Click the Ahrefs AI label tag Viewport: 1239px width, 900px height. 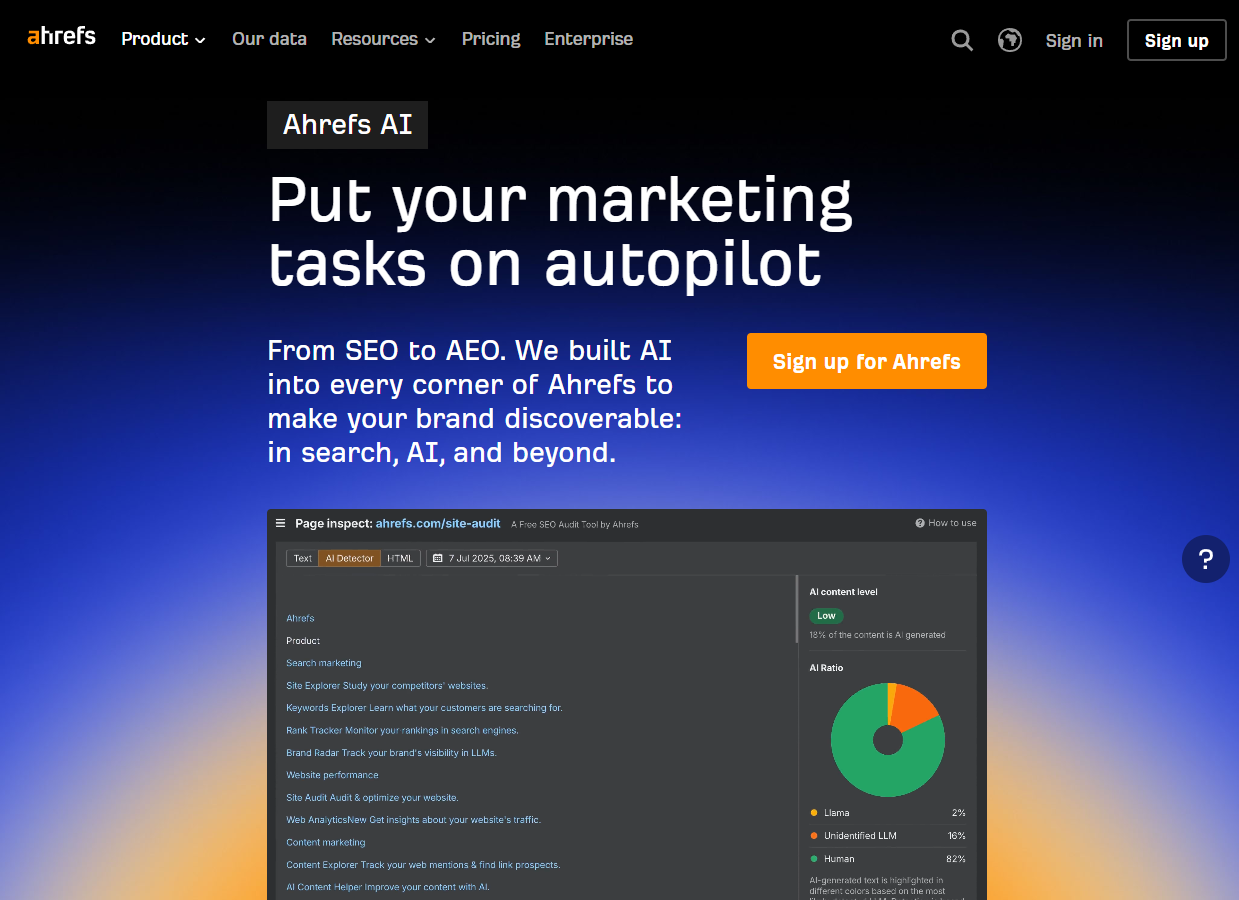click(x=347, y=125)
